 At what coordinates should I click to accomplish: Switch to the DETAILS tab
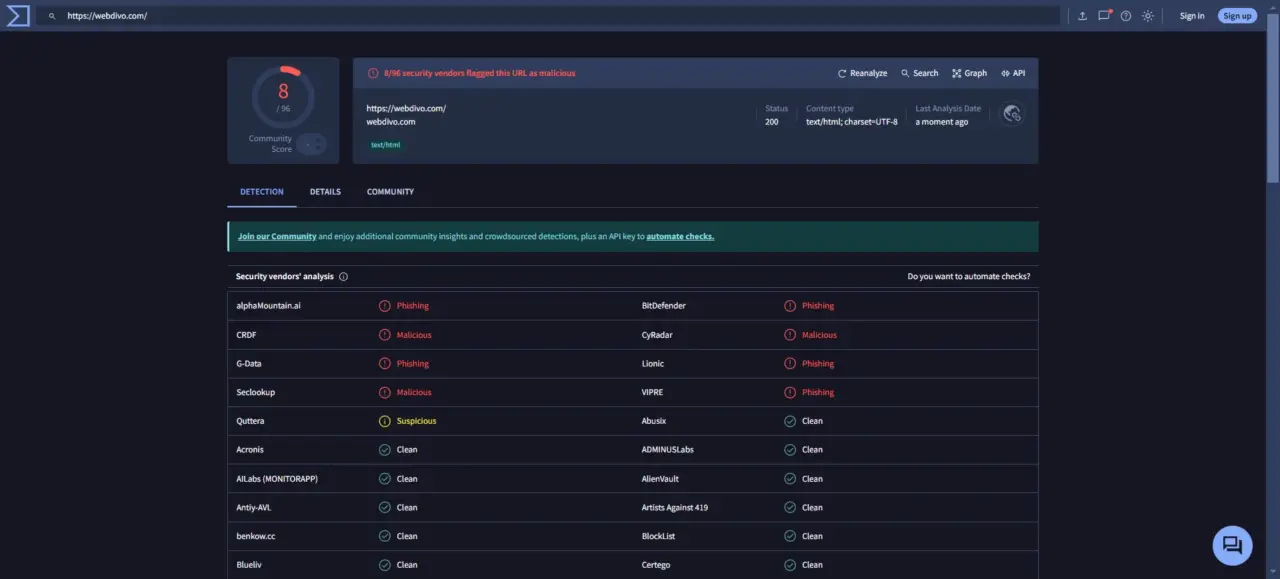click(324, 191)
